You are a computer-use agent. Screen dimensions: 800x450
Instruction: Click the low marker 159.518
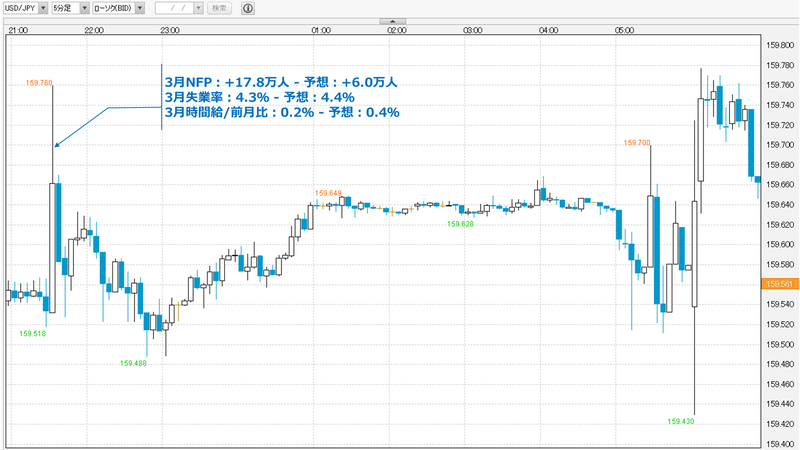[33, 333]
